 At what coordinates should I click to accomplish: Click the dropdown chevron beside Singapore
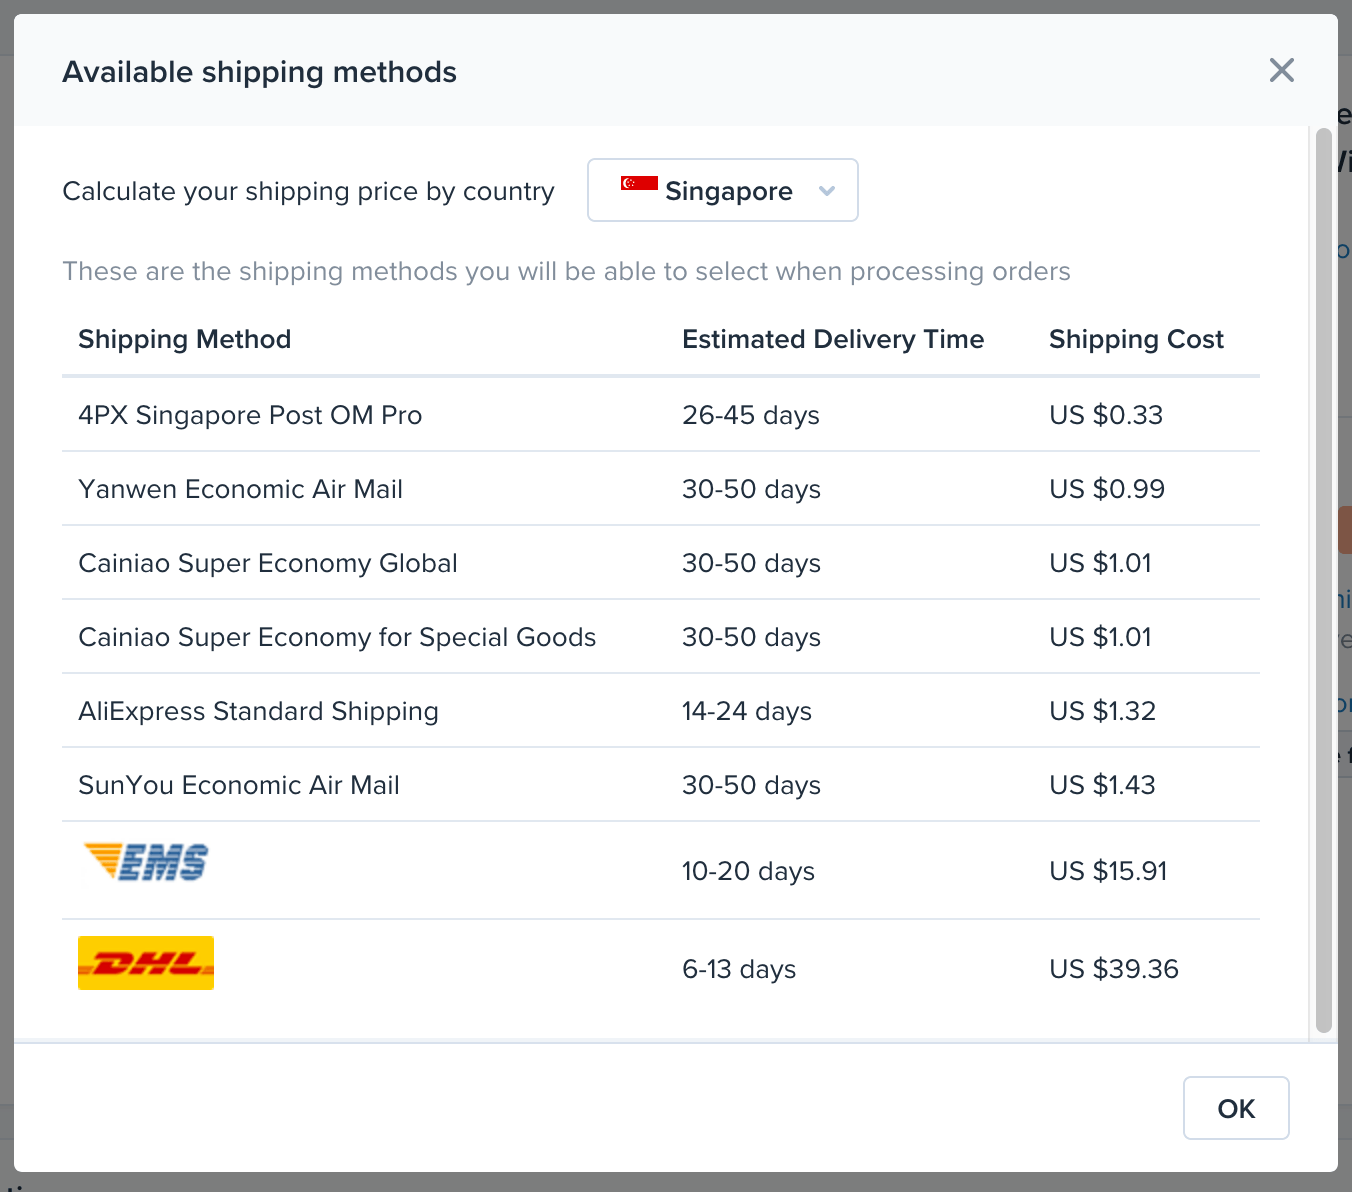pyautogui.click(x=827, y=191)
